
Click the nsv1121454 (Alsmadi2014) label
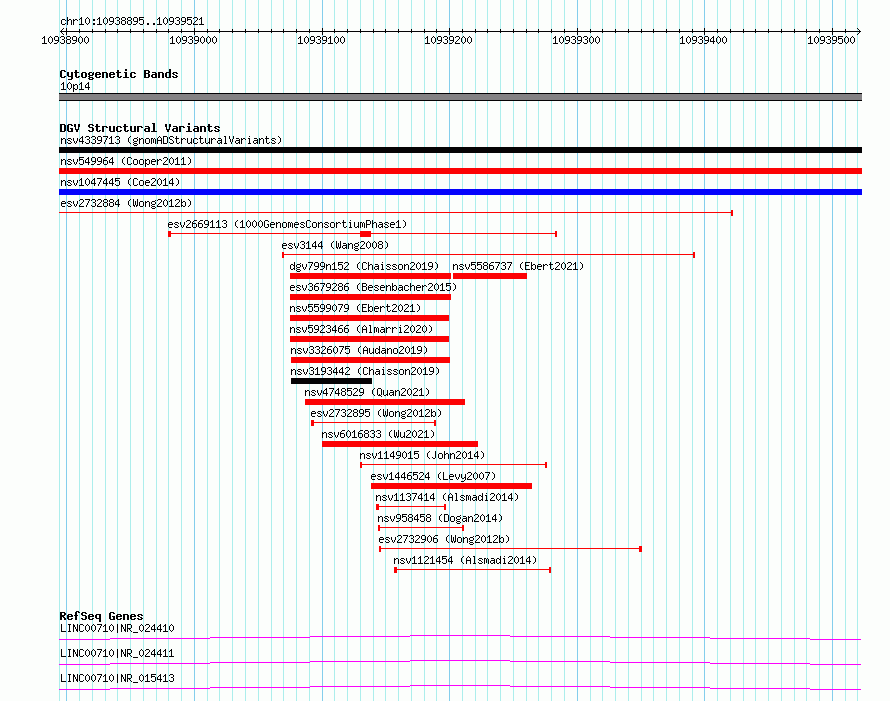point(465,560)
